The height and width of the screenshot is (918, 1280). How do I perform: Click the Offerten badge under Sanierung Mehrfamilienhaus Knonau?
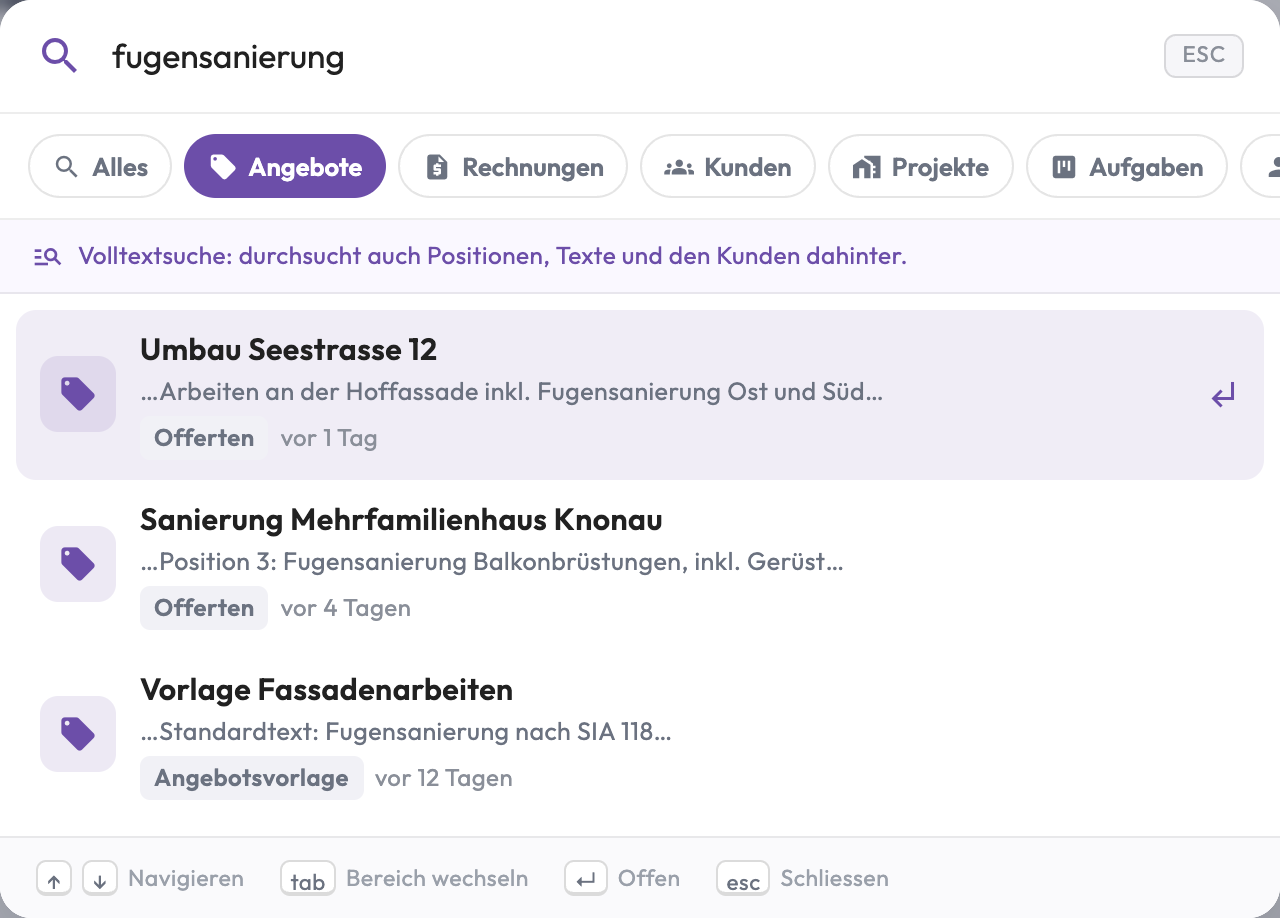(204, 608)
